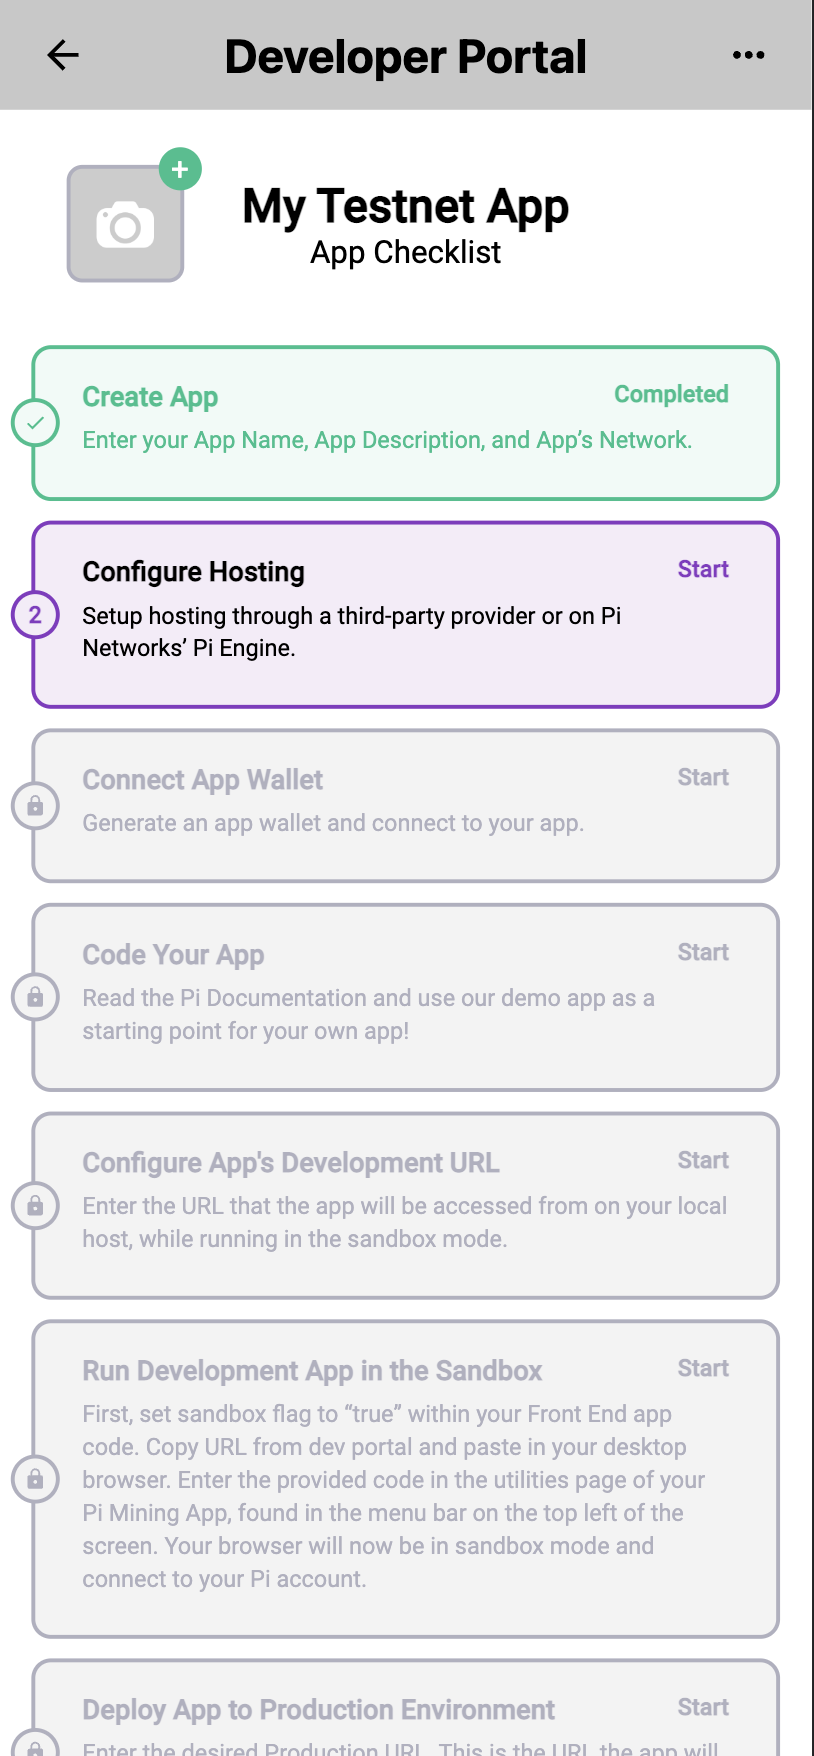
Task: Go back using the header arrow
Action: click(x=63, y=55)
